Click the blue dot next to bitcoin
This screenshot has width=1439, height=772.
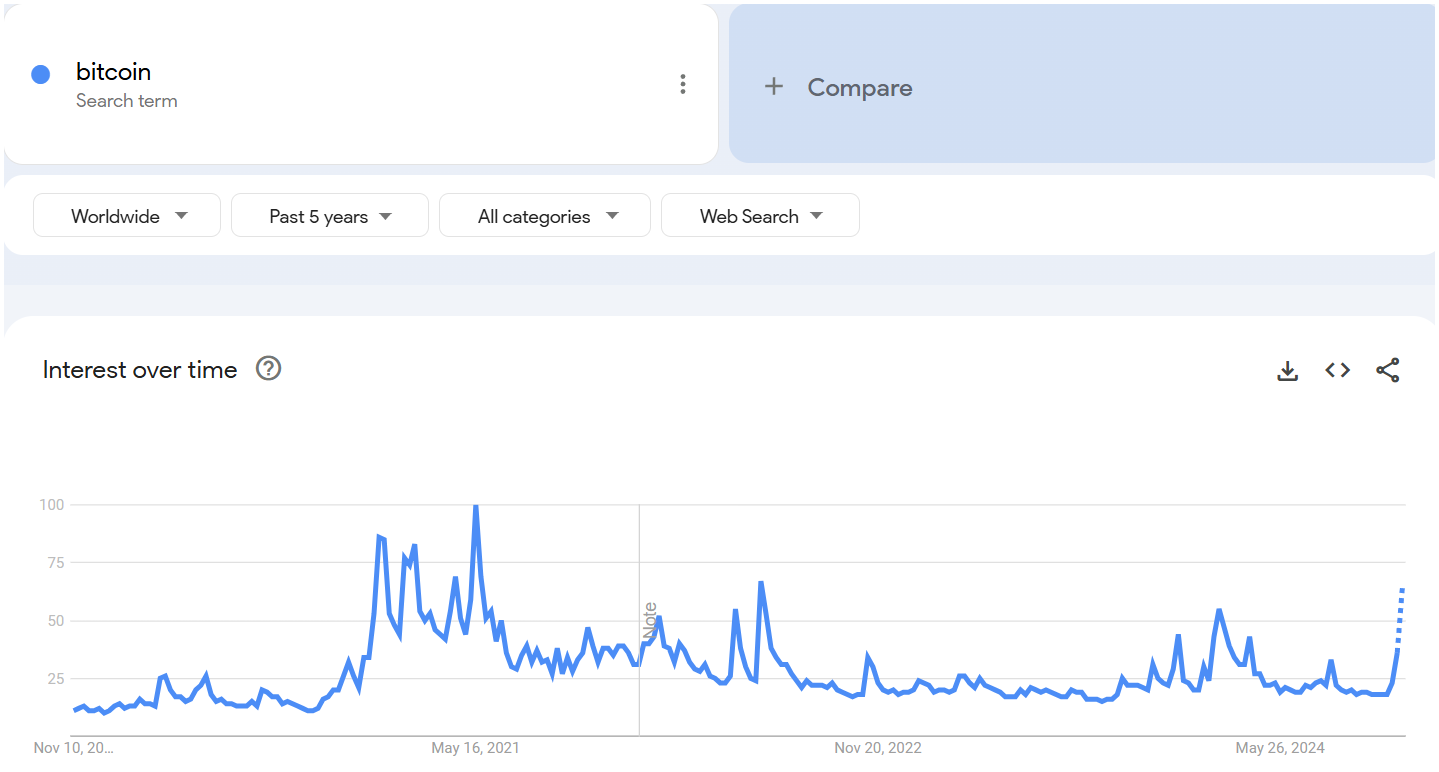[41, 74]
